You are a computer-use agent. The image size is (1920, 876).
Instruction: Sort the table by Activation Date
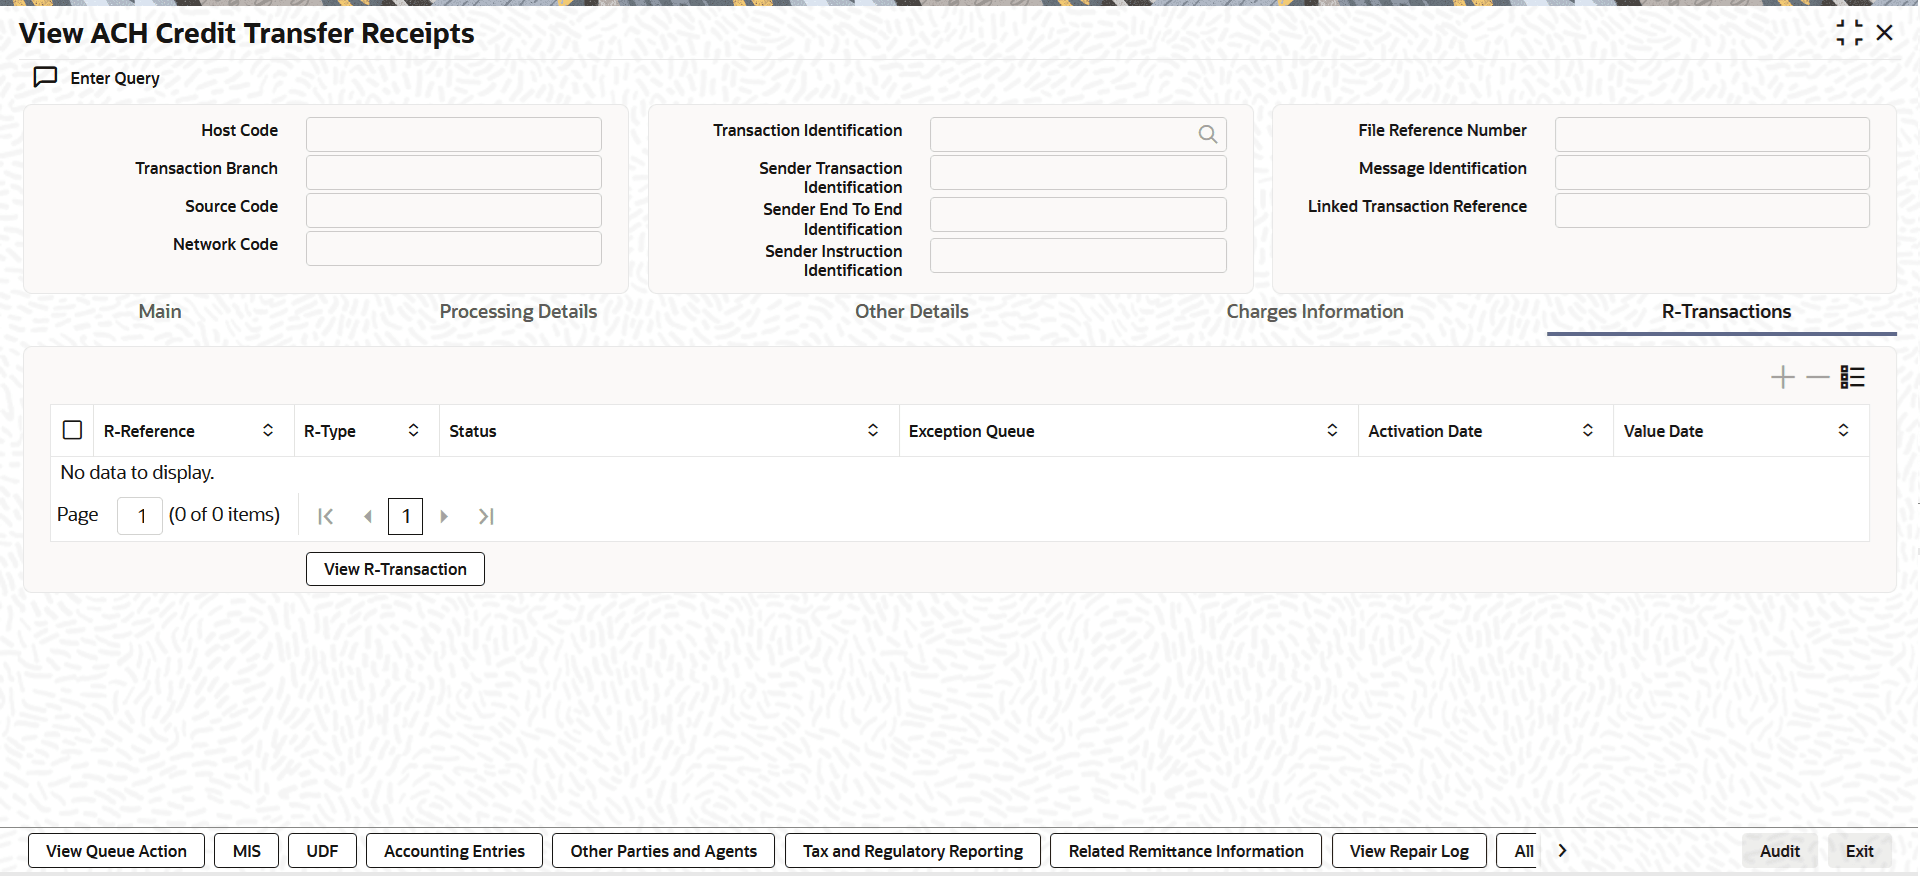1587,430
